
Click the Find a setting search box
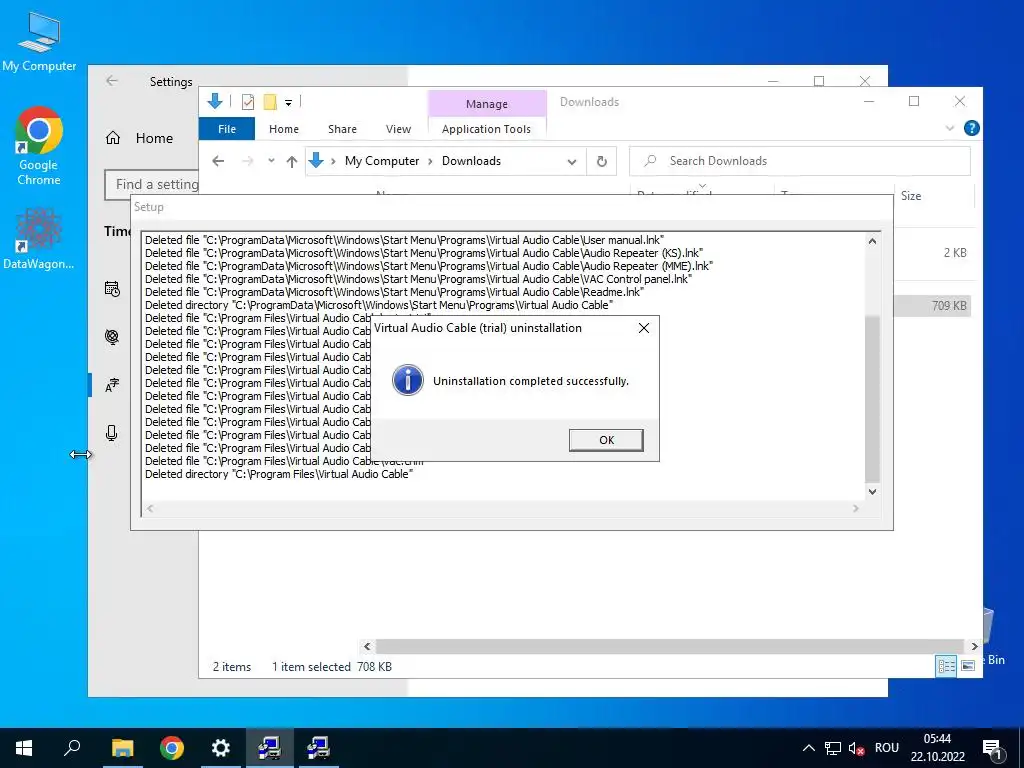pos(152,185)
